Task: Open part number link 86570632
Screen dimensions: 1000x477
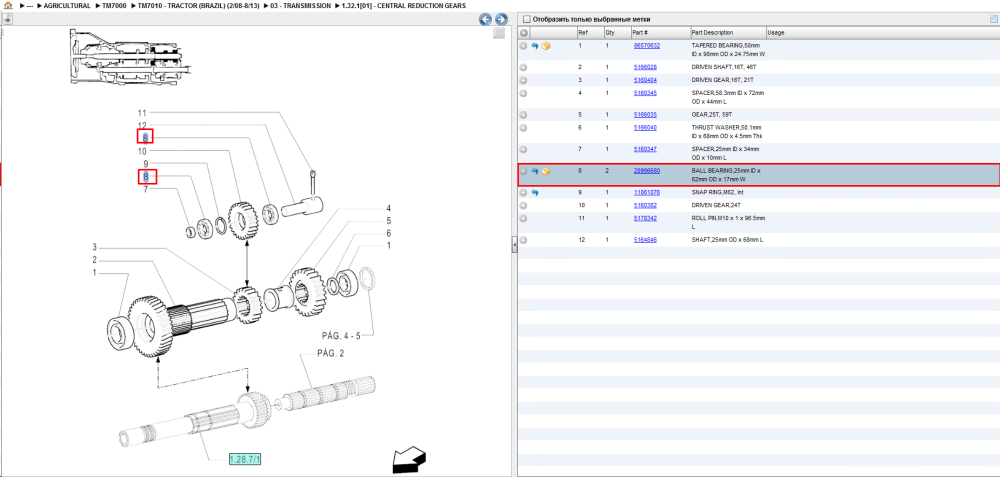Action: coord(646,46)
